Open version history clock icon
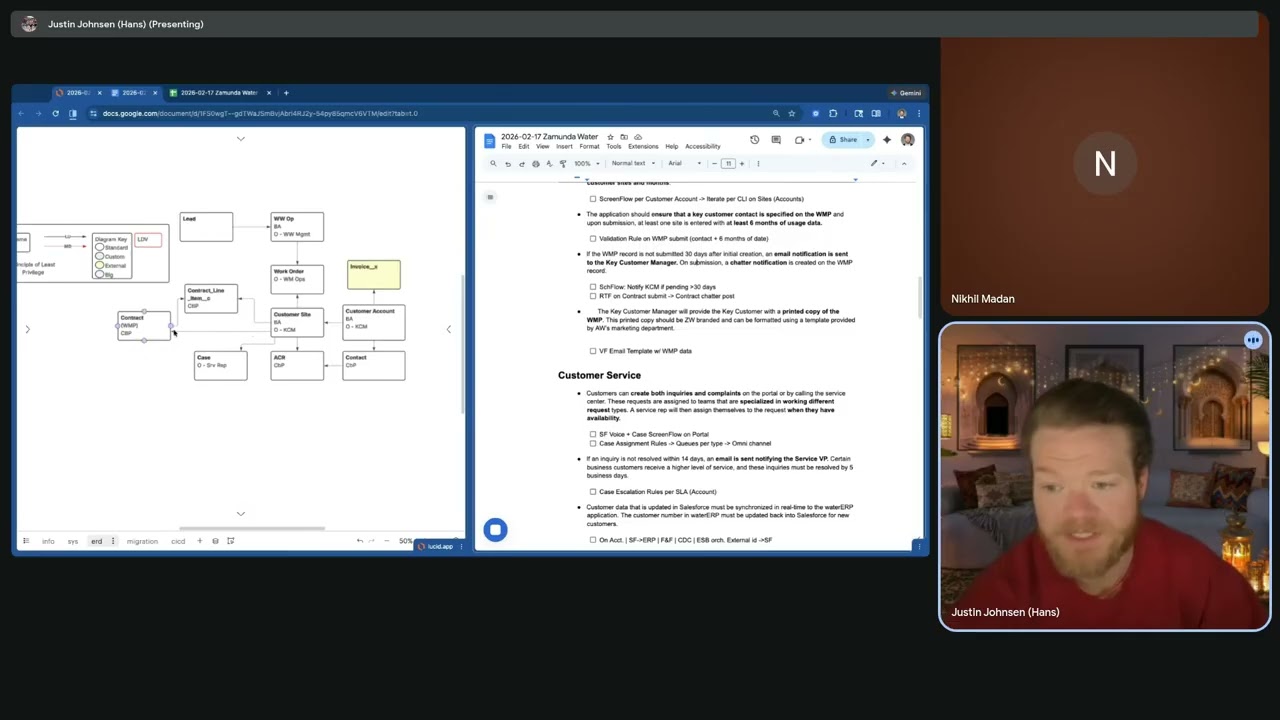 click(754, 140)
